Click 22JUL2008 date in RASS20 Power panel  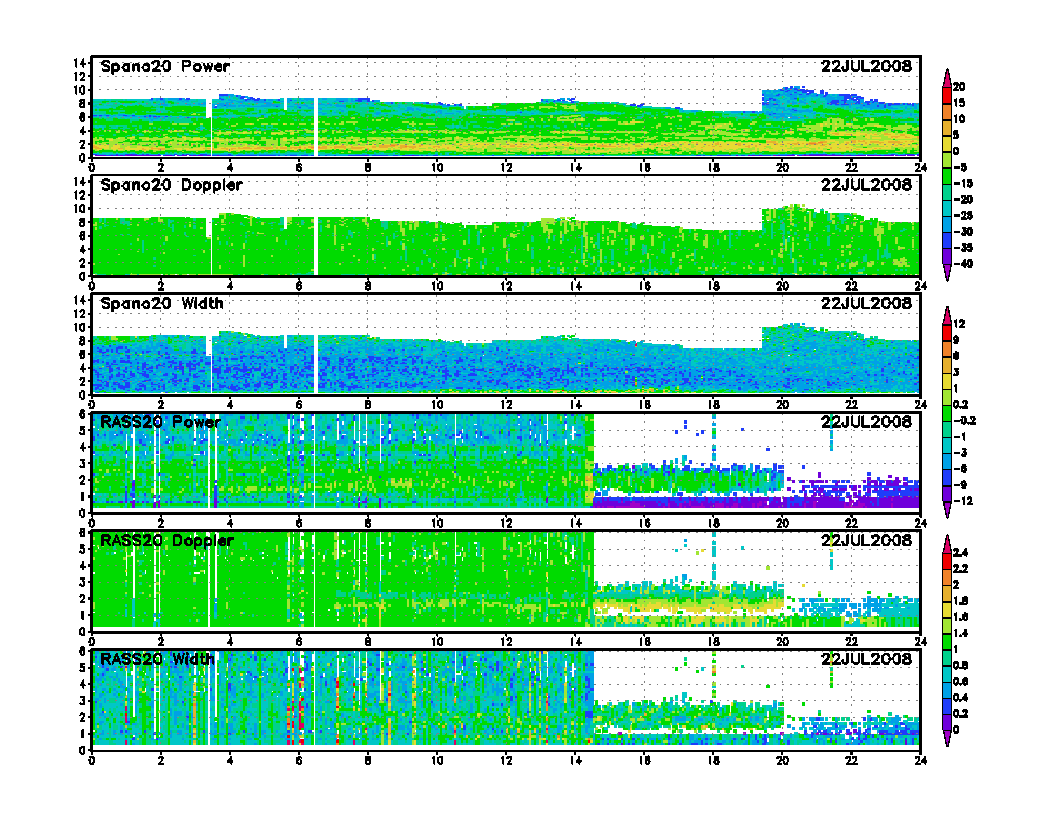coord(866,422)
